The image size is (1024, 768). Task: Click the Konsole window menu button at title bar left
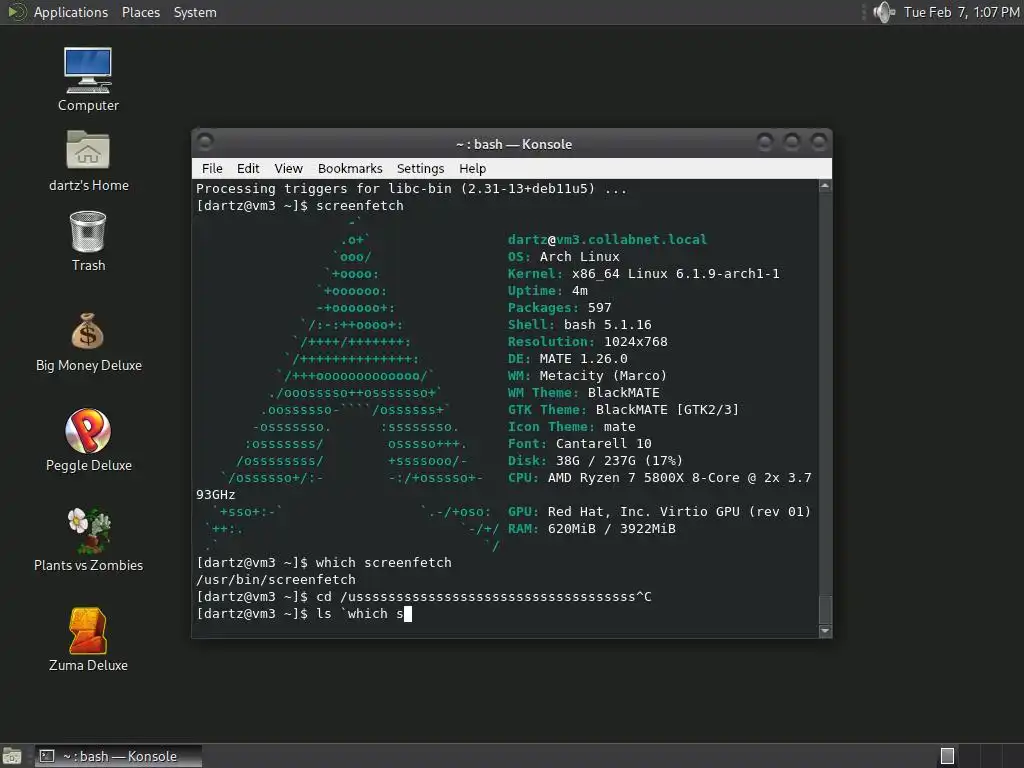[205, 141]
